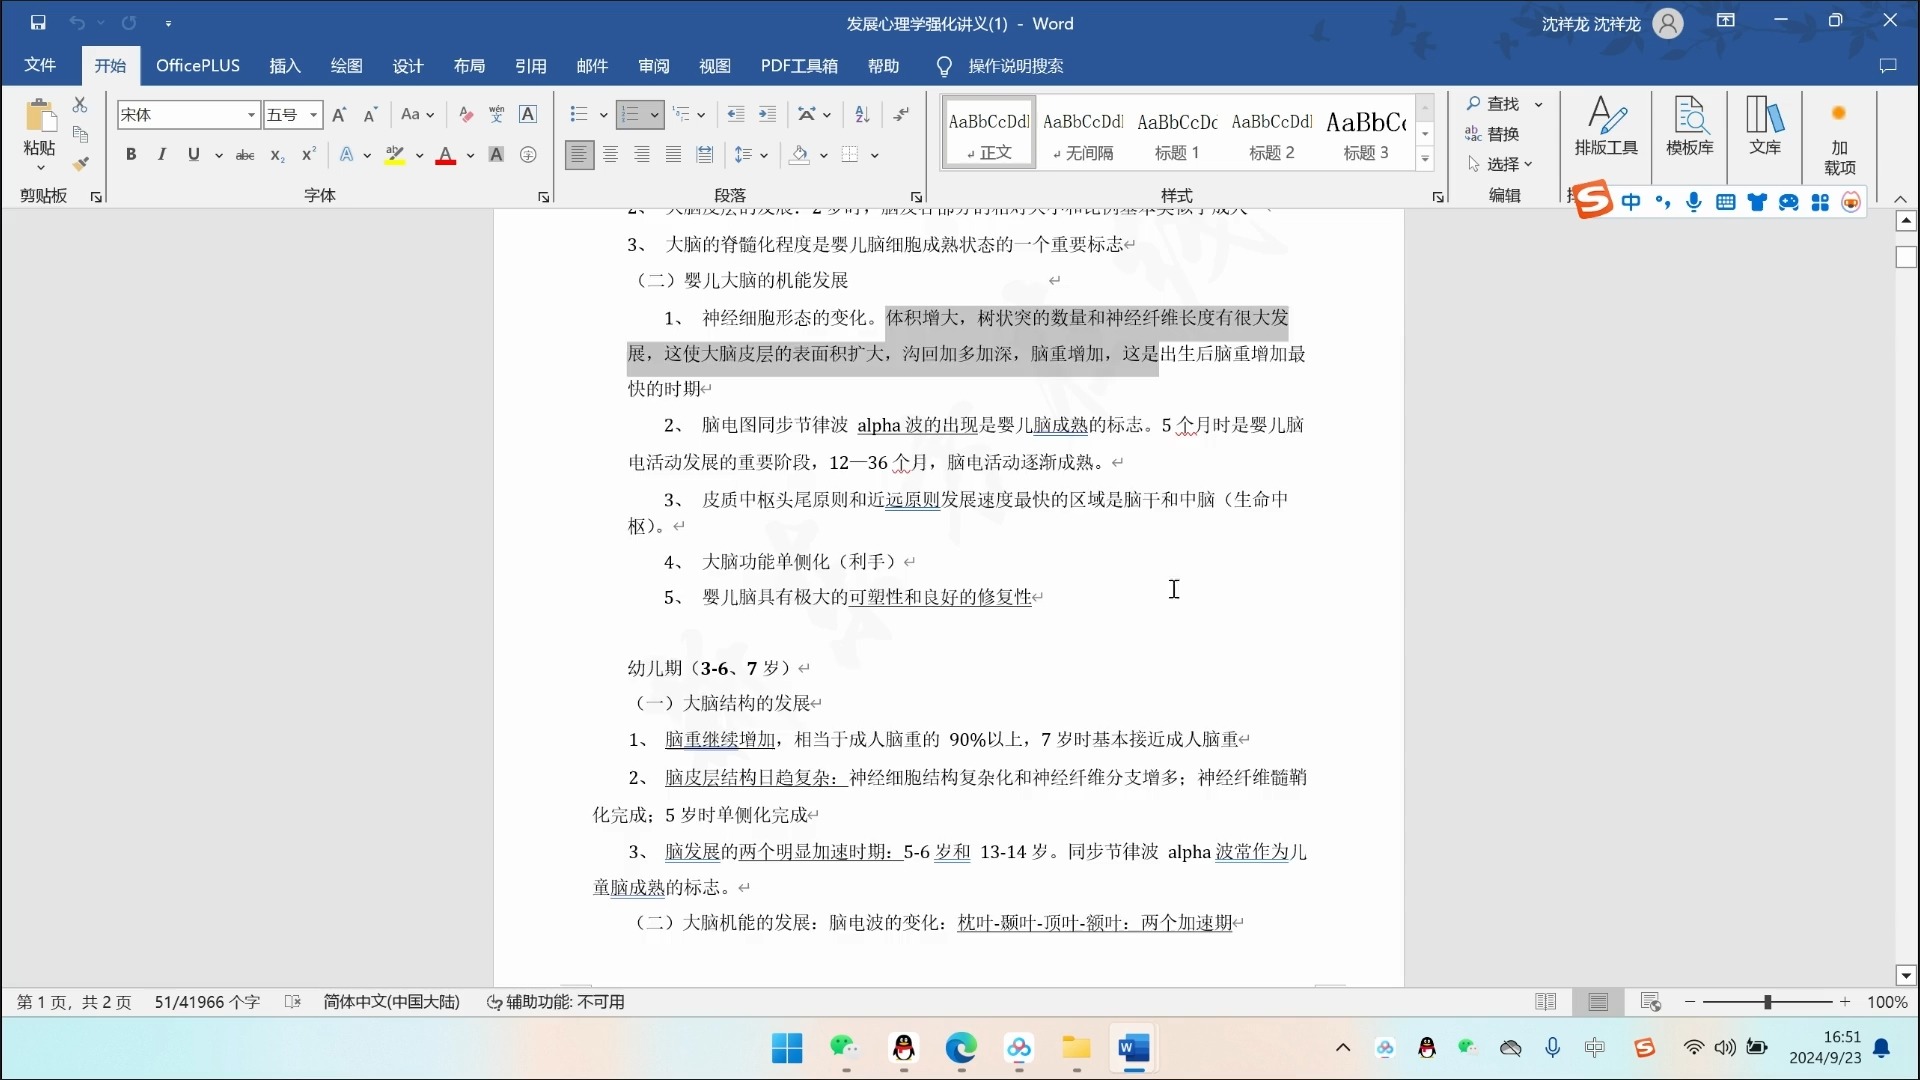The image size is (1920, 1080).
Task: Click the Find (查找) button
Action: pyautogui.click(x=1494, y=103)
